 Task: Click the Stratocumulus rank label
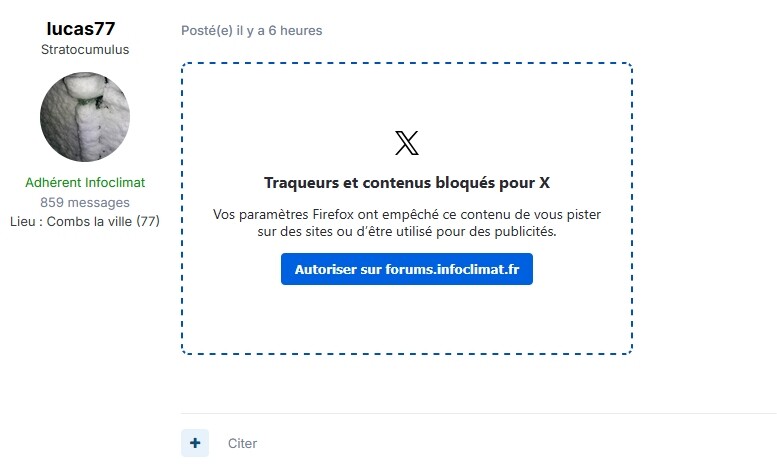point(85,50)
